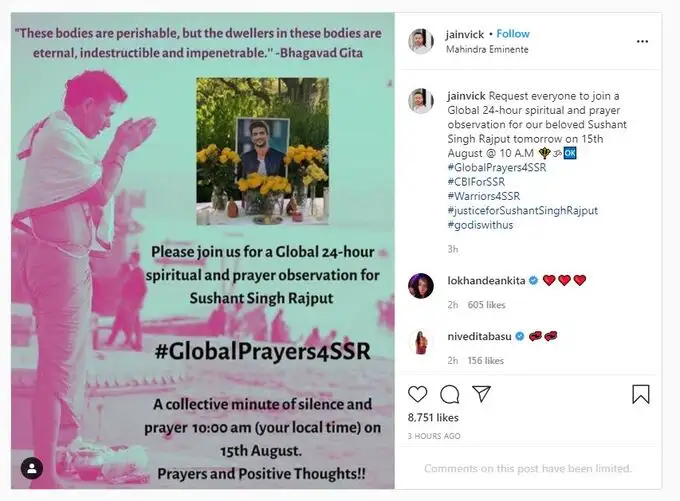The width and height of the screenshot is (680, 501).
Task: Save post with bookmark icon
Action: [641, 394]
